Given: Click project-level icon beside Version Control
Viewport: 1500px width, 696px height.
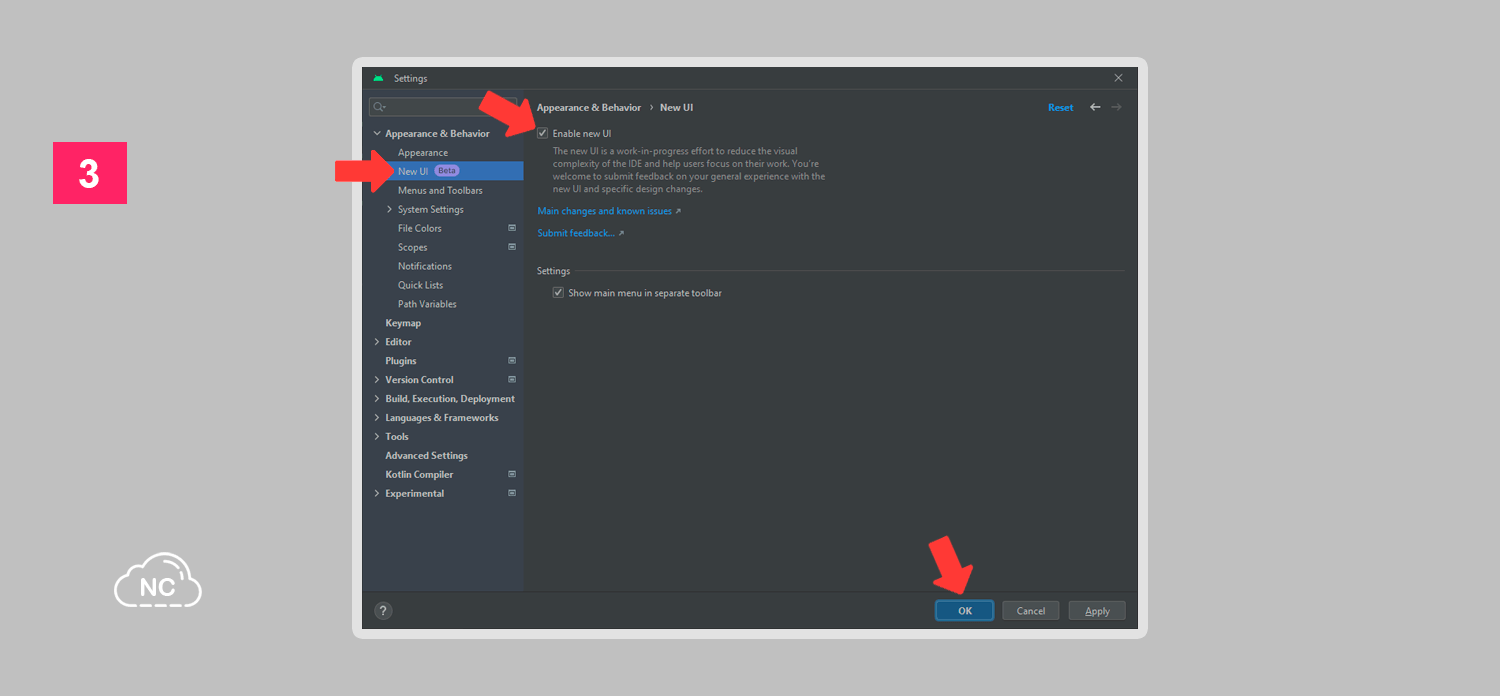Looking at the screenshot, I should pos(512,380).
